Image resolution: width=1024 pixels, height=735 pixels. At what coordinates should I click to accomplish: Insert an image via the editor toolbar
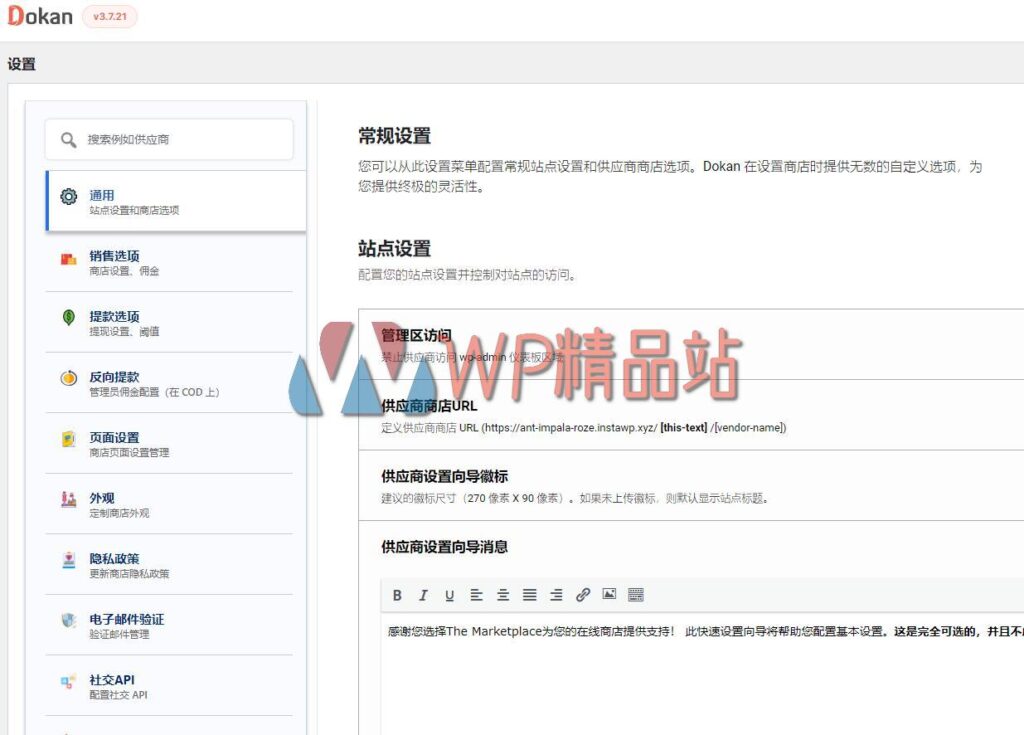[x=609, y=595]
